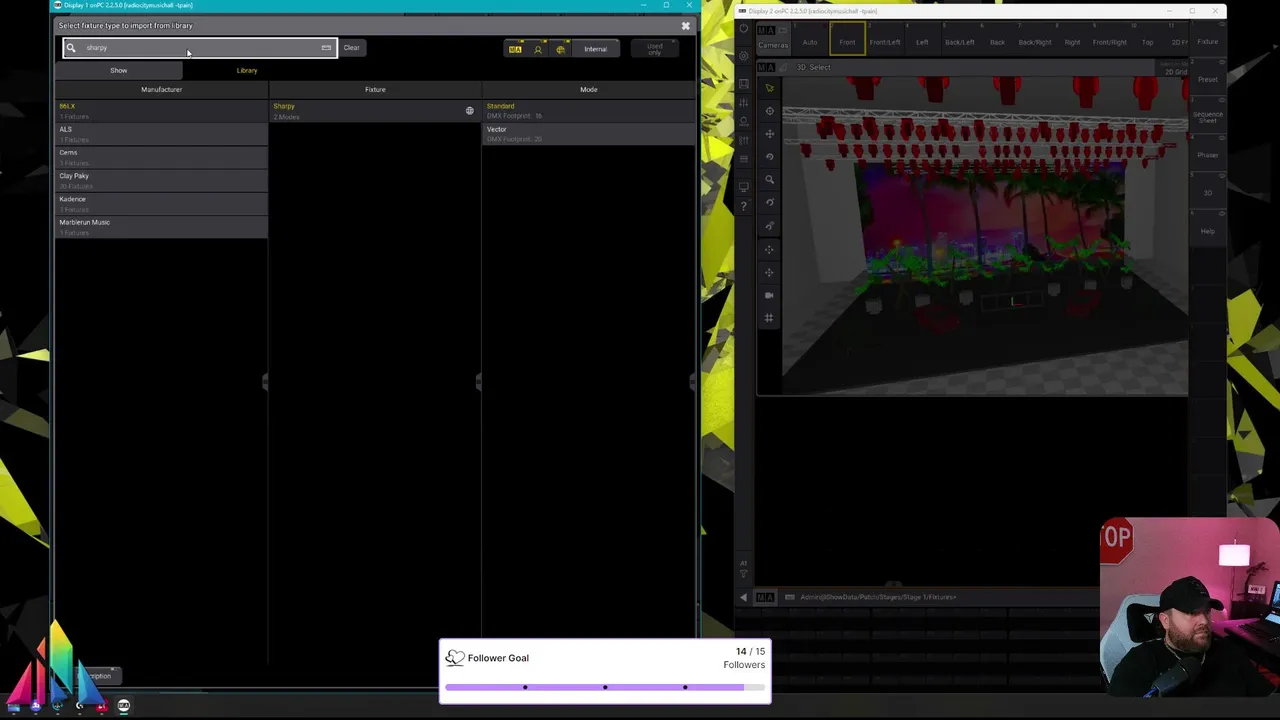The height and width of the screenshot is (720, 1280).
Task: Click the globe icon on Sharpy row
Action: 470,111
